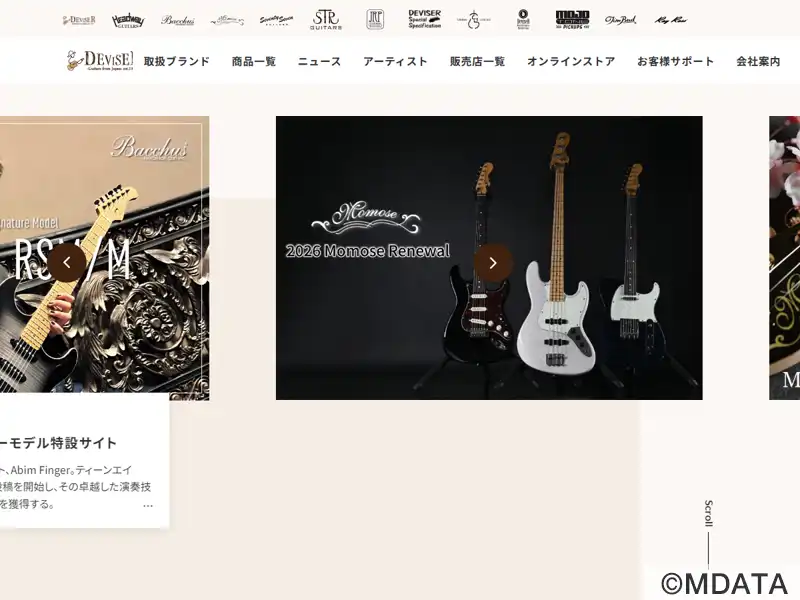Image resolution: width=800 pixels, height=600 pixels.
Task: Open アーティスト menu item
Action: coord(395,61)
